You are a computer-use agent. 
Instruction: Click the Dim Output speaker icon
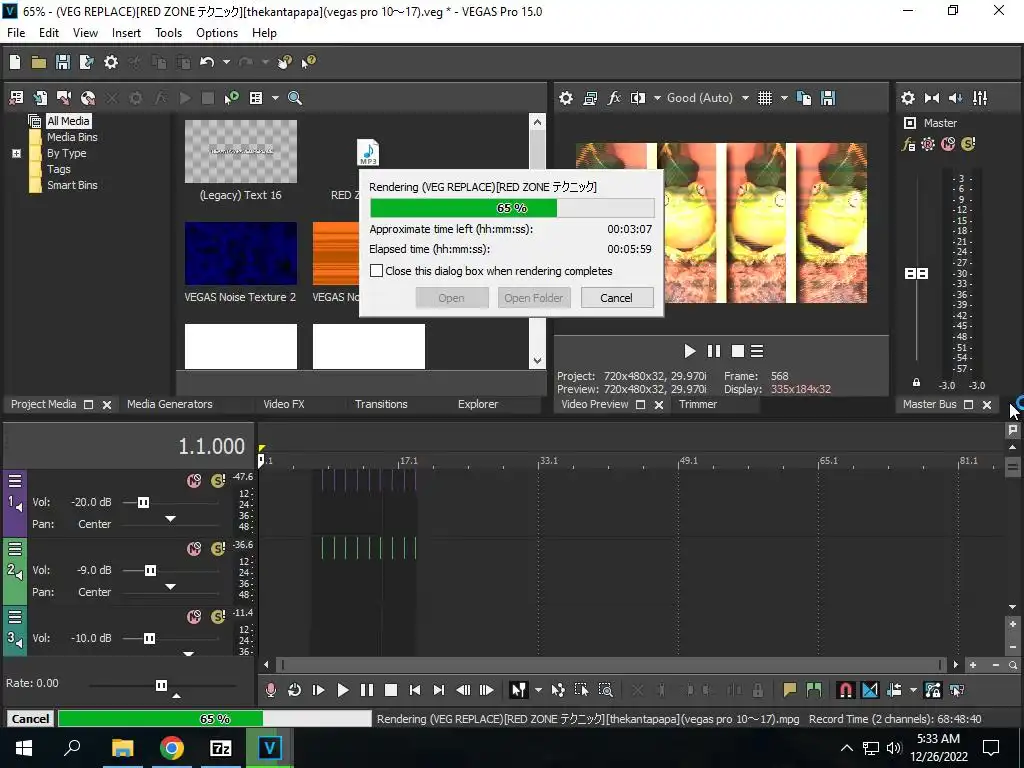click(x=955, y=98)
